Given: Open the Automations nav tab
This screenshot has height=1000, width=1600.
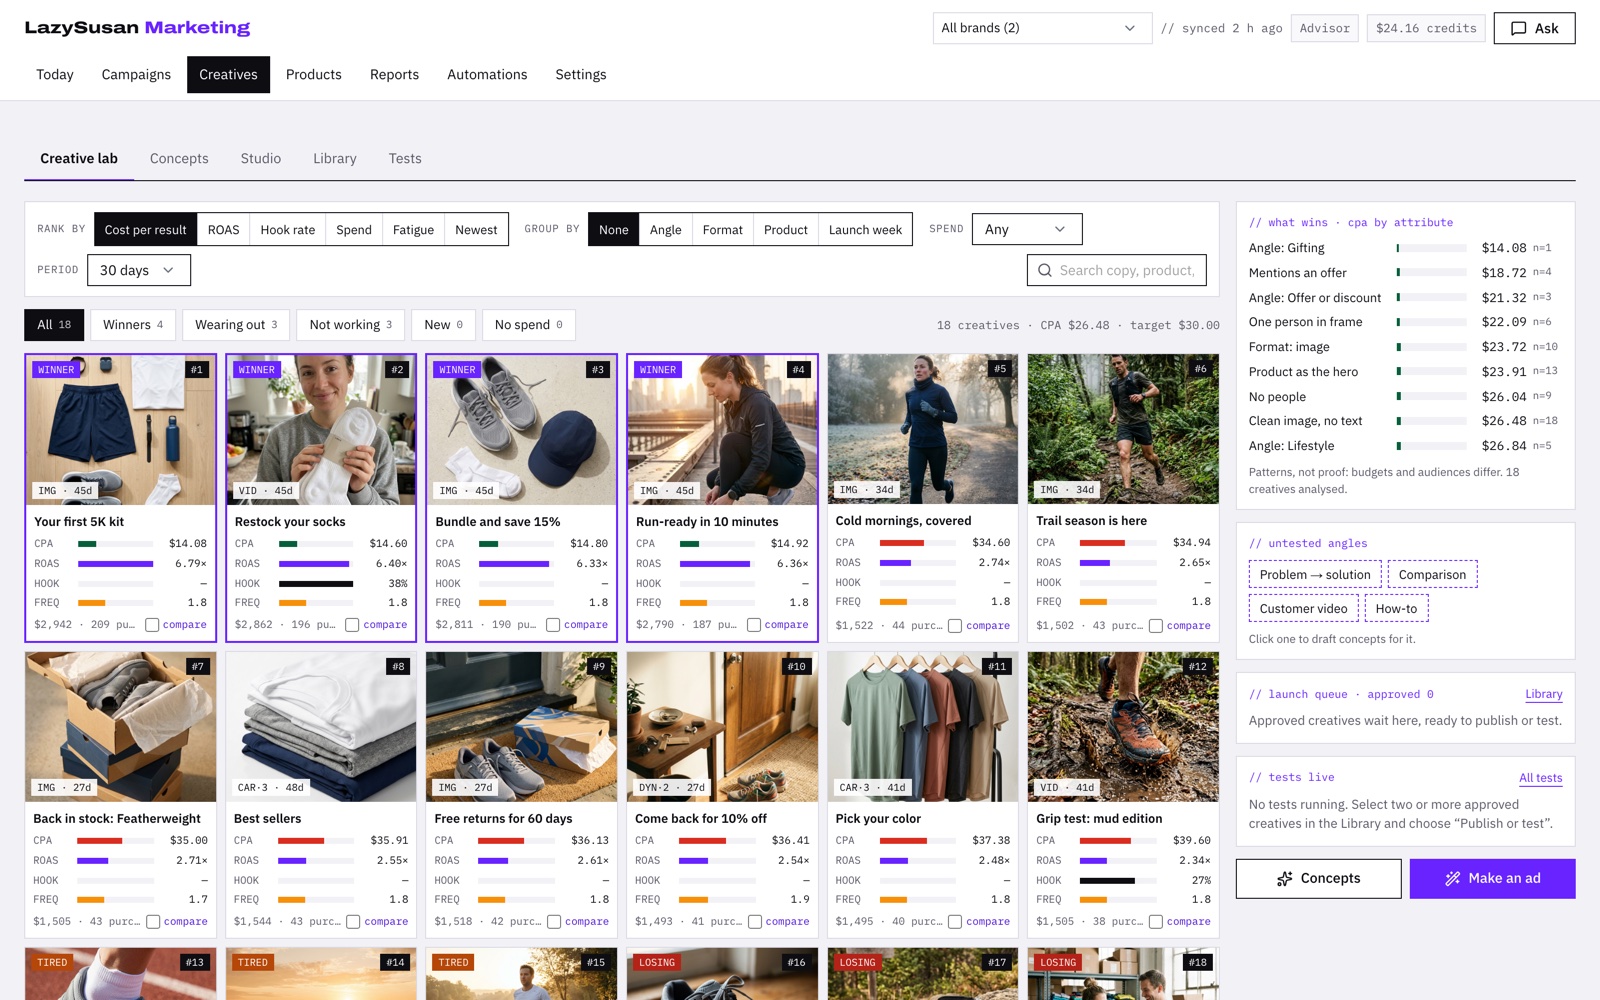Looking at the screenshot, I should pos(487,75).
